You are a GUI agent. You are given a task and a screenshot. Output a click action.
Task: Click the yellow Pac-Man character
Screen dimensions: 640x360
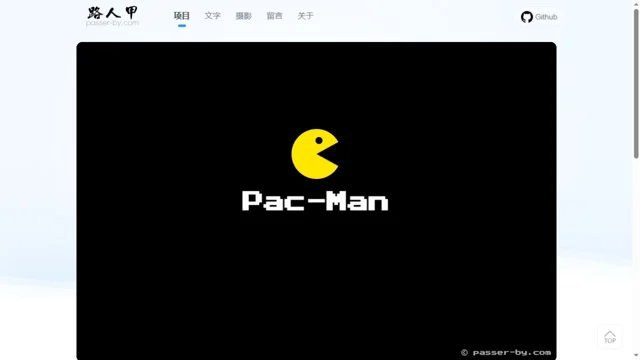(315, 154)
